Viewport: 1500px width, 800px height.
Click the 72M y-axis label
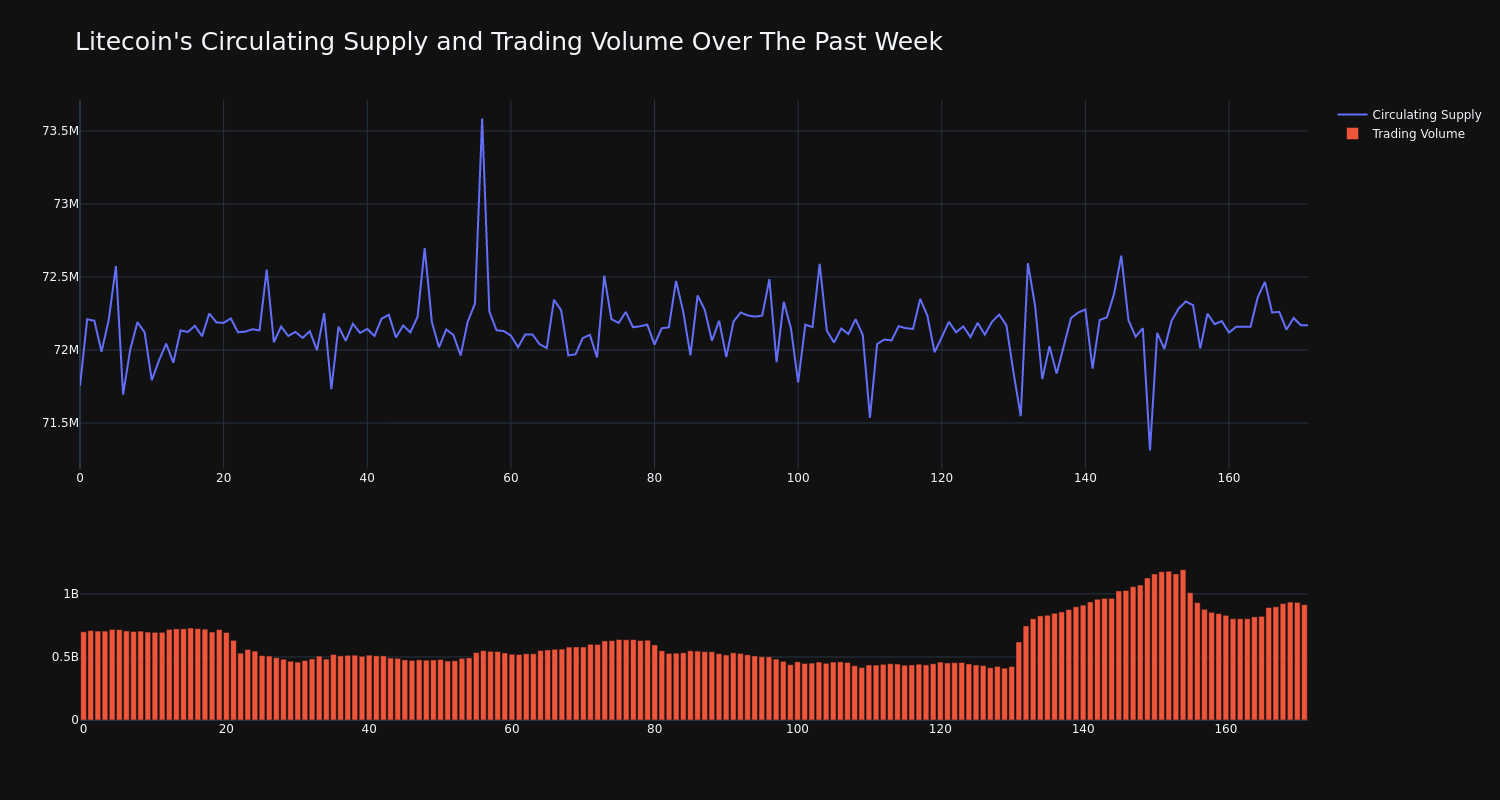click(x=66, y=350)
